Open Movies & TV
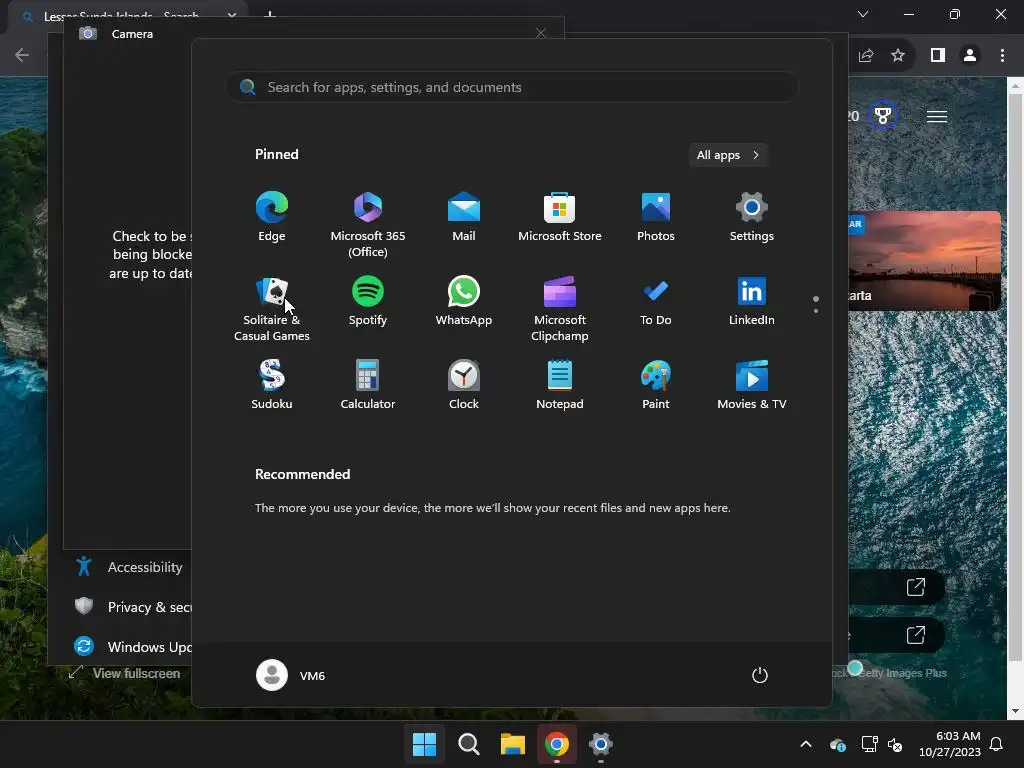1024x768 pixels. click(752, 385)
